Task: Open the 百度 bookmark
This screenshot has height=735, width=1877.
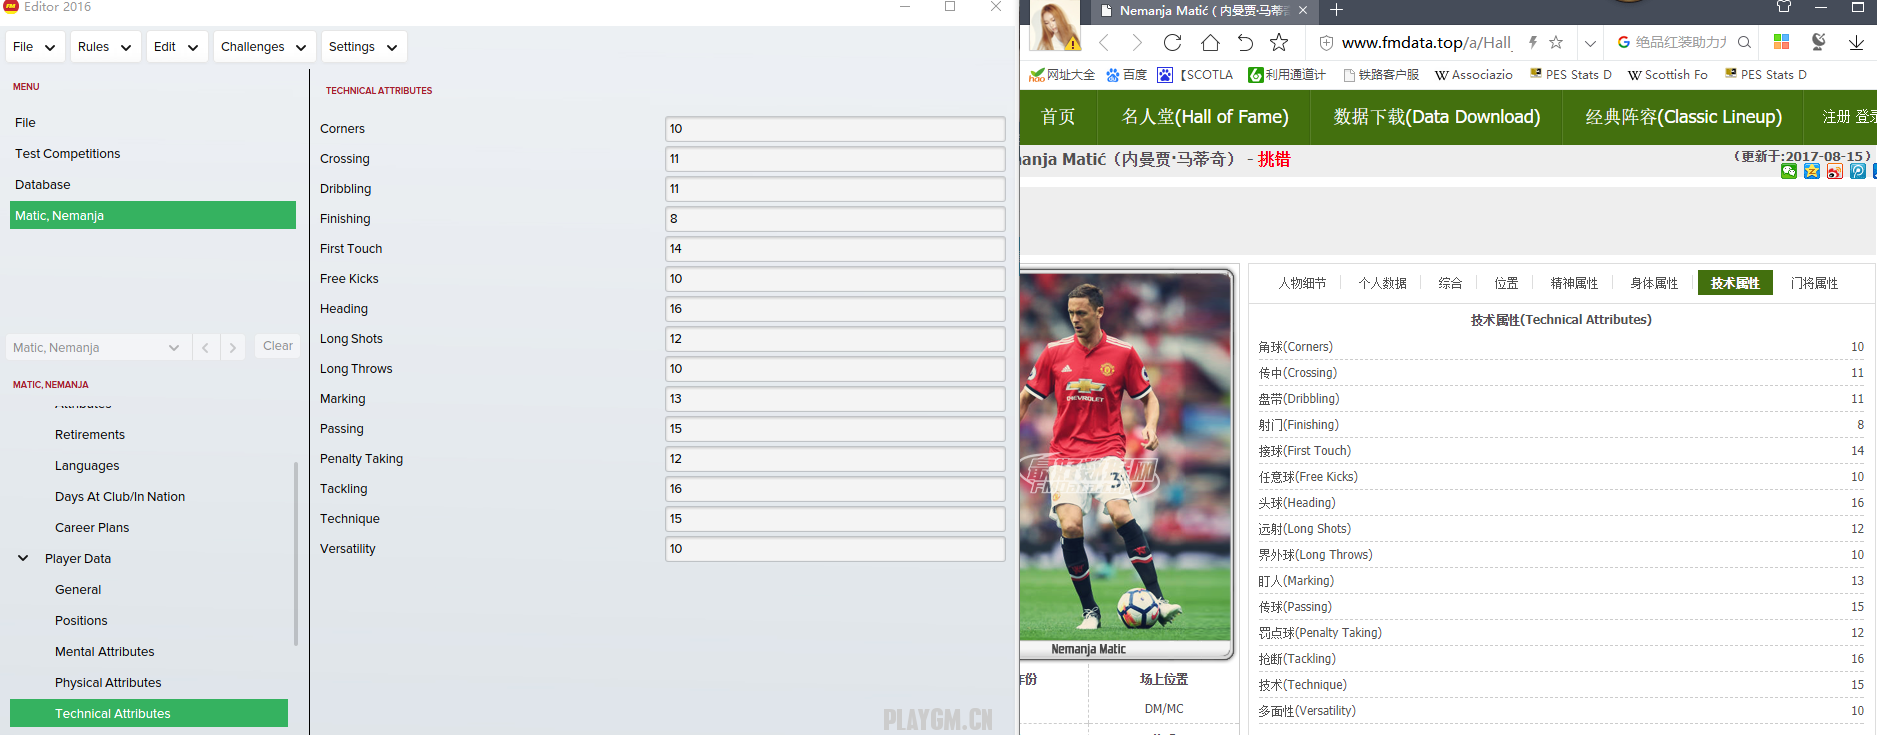Action: [1126, 75]
